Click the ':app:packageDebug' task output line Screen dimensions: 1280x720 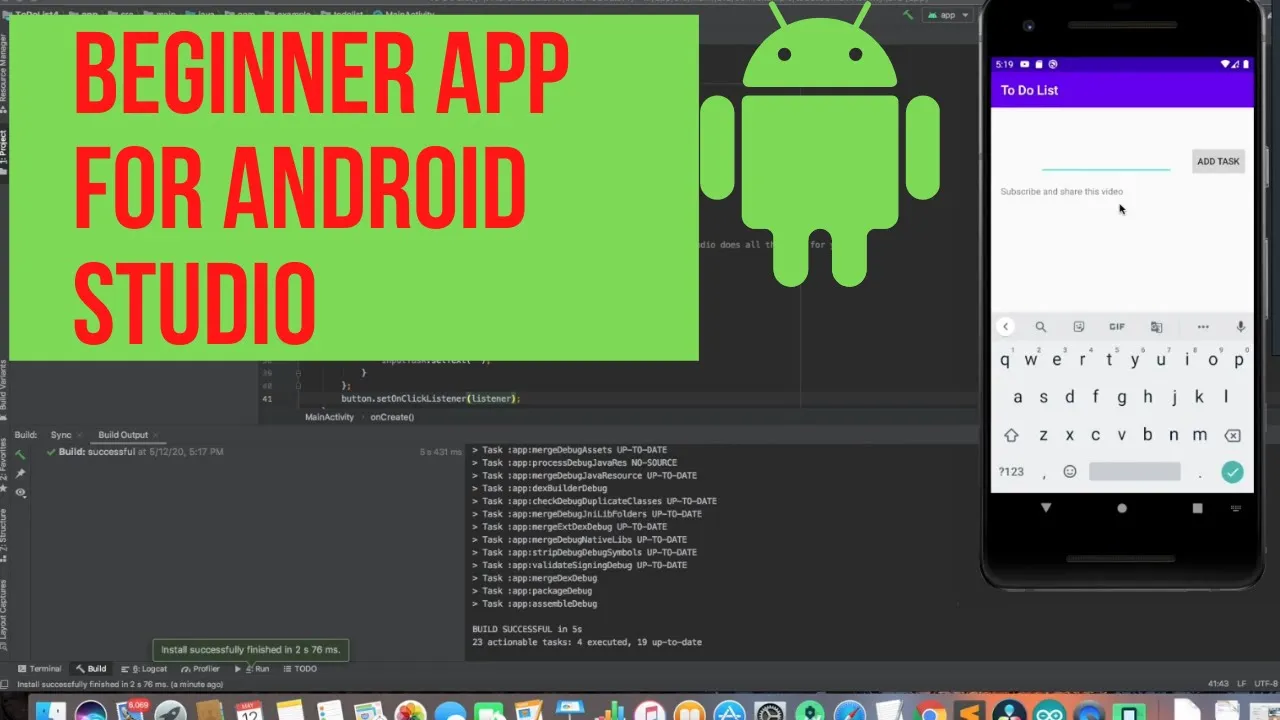pyautogui.click(x=532, y=591)
